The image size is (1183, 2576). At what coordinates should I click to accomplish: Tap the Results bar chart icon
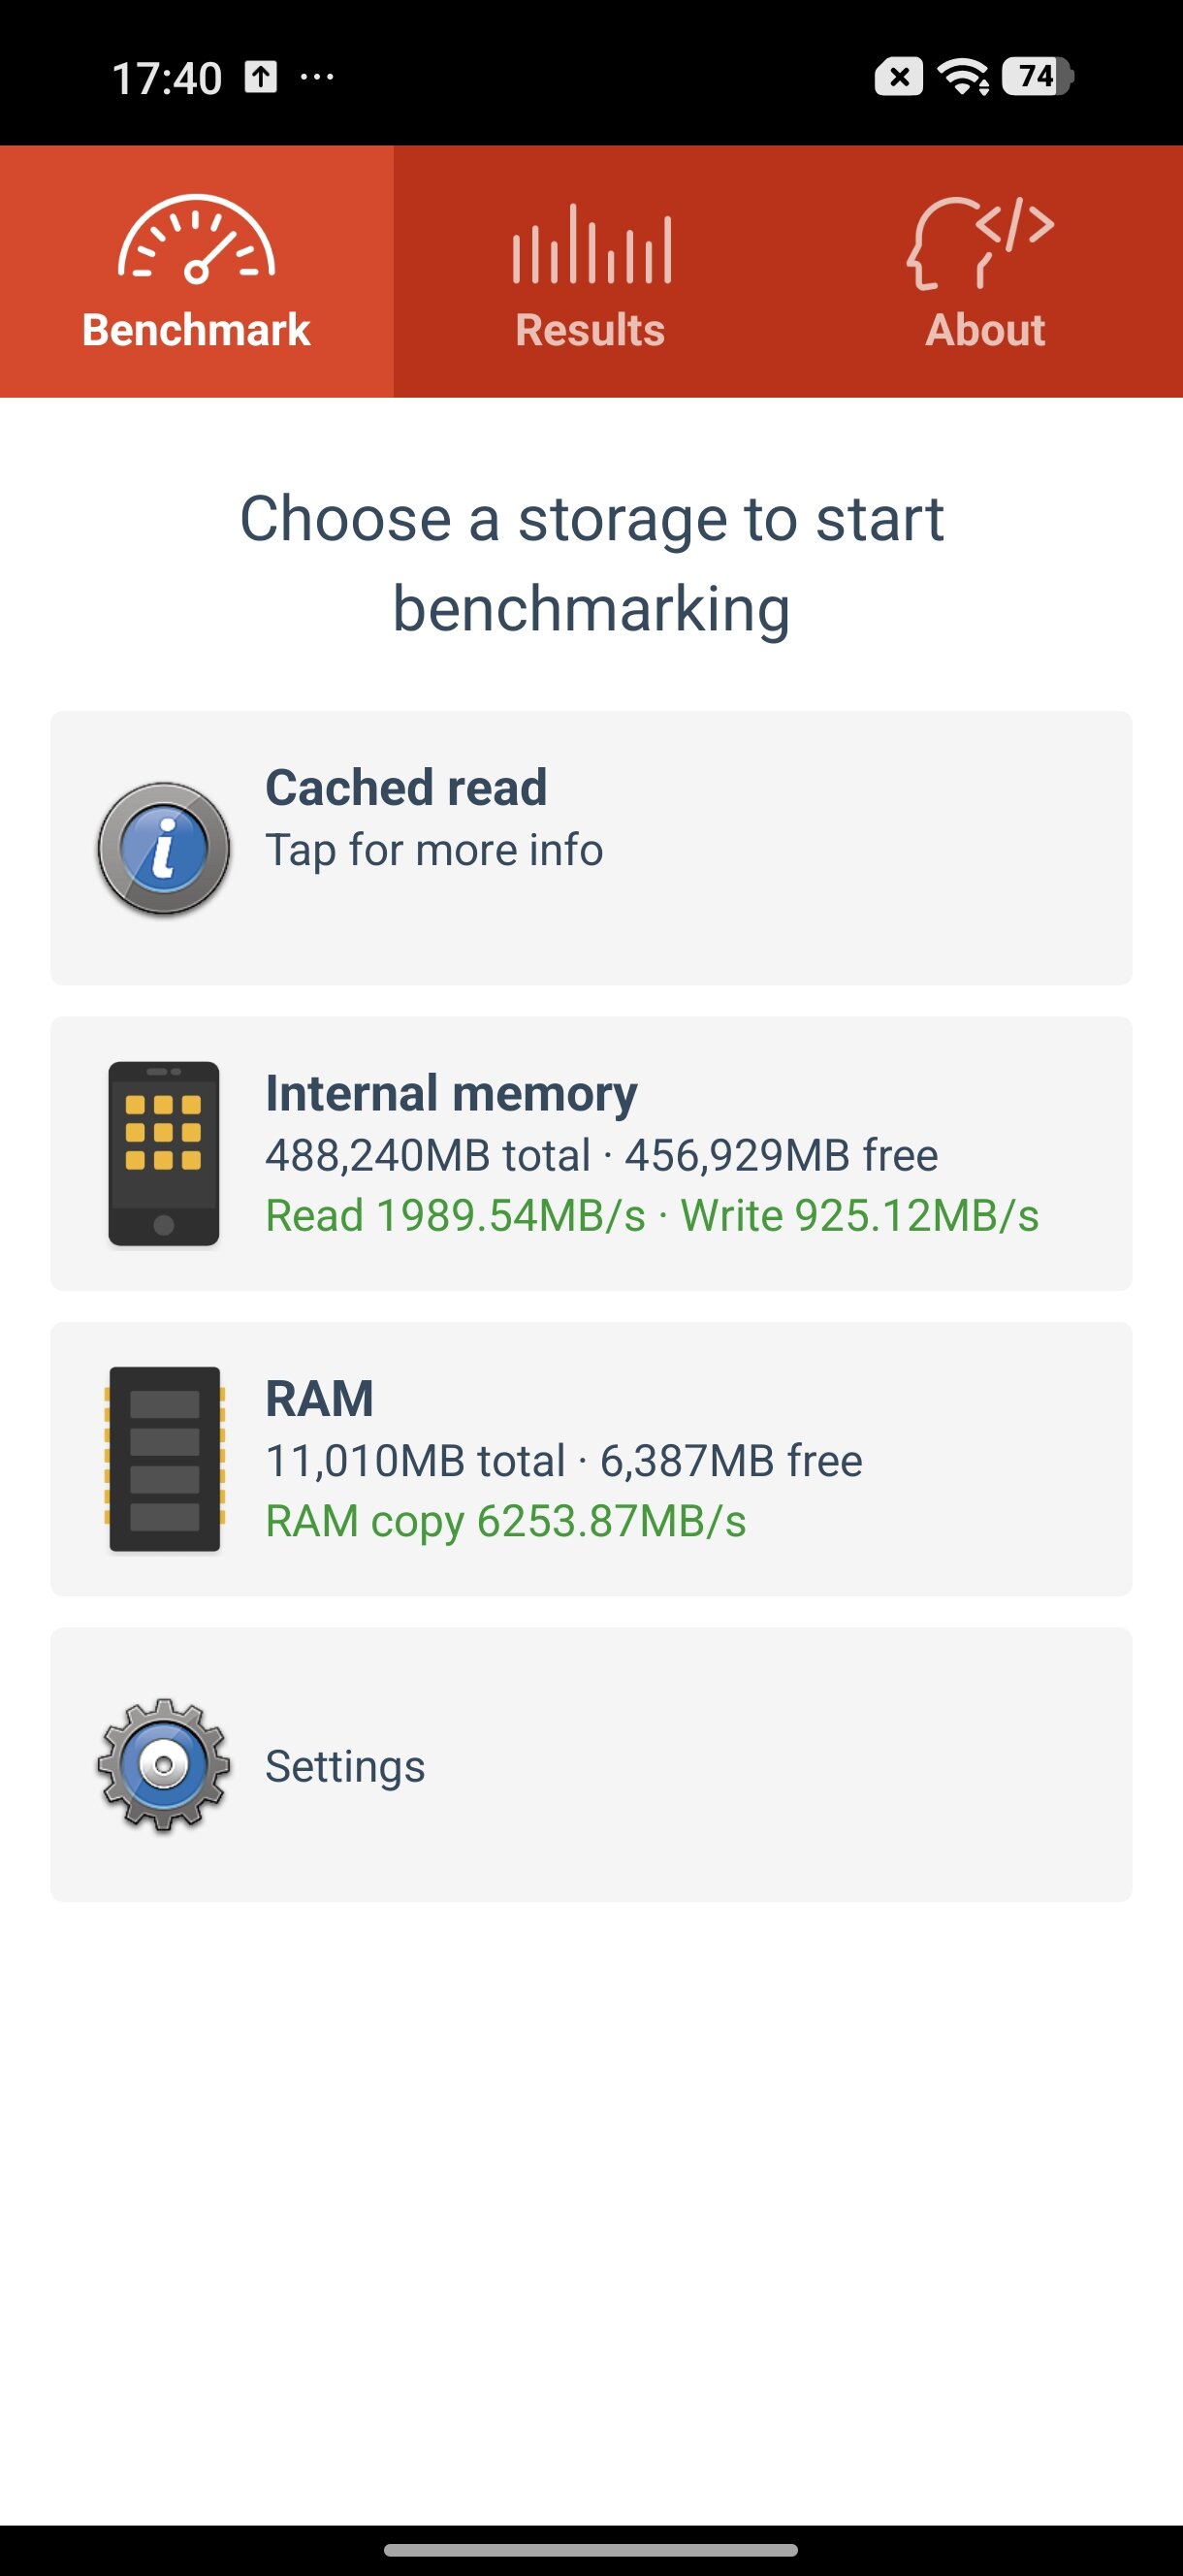coord(591,244)
